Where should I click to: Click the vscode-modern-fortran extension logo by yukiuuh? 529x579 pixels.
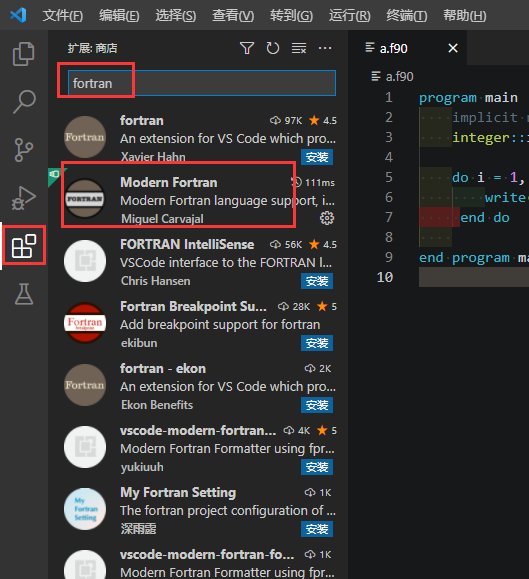tap(85, 447)
